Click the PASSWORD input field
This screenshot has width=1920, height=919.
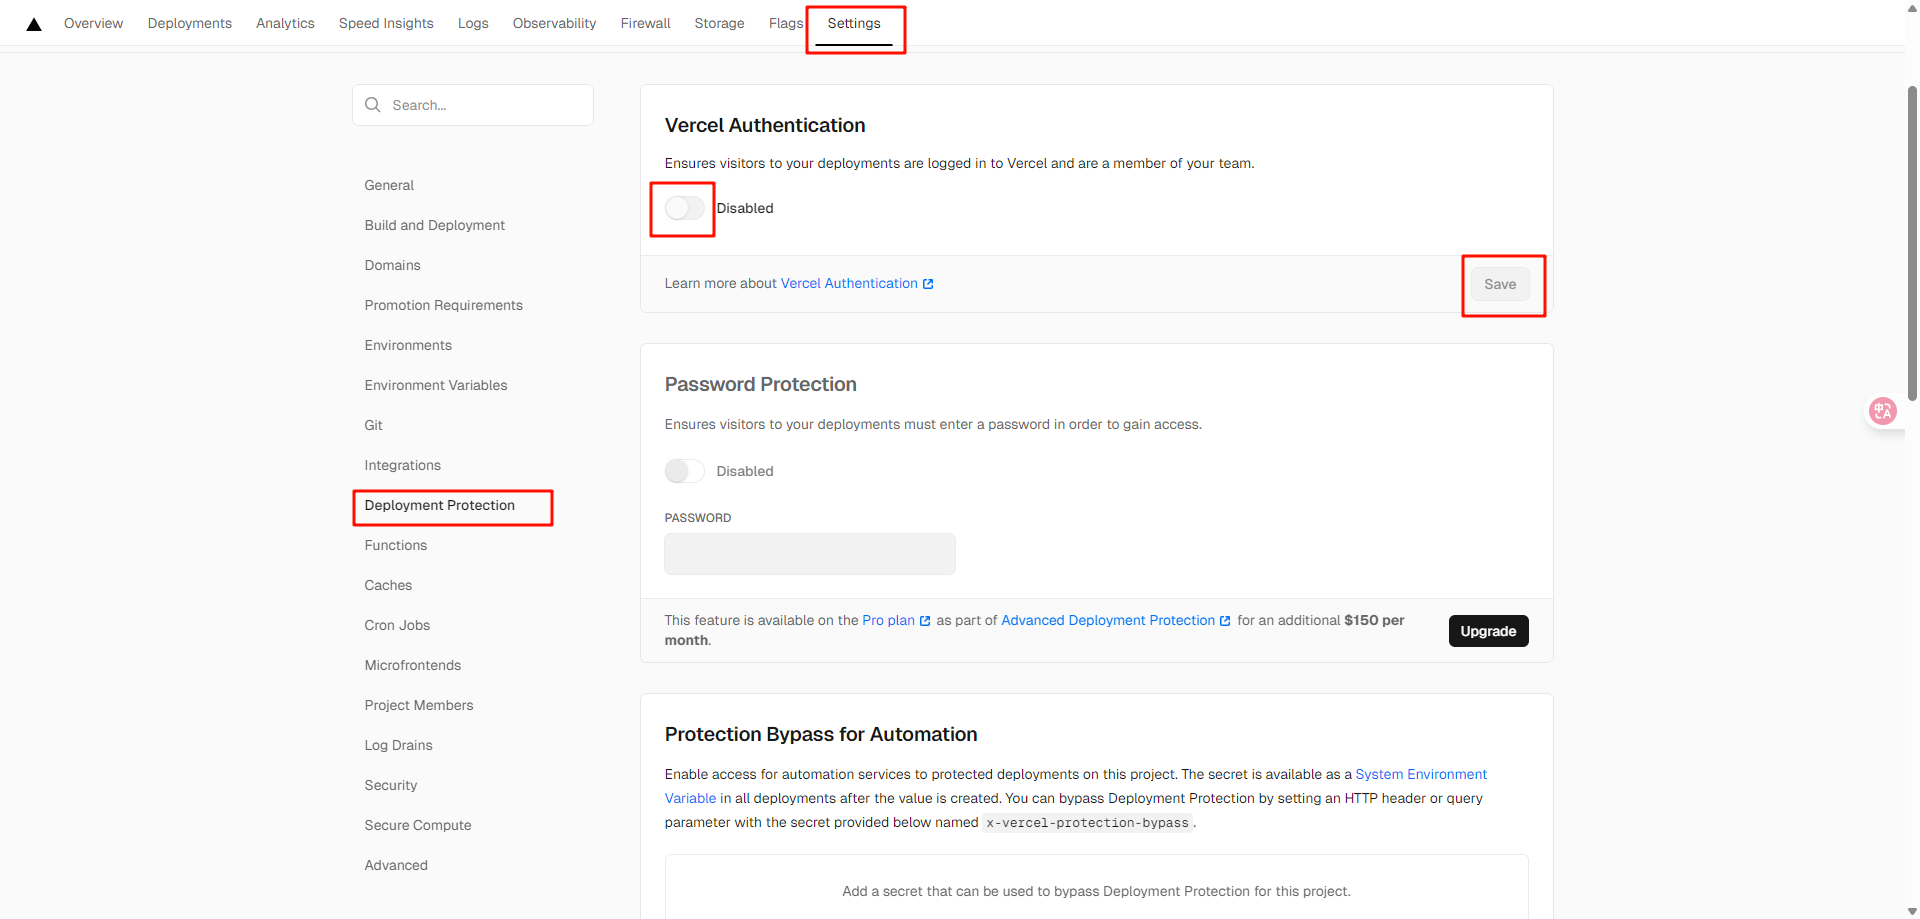pyautogui.click(x=810, y=554)
